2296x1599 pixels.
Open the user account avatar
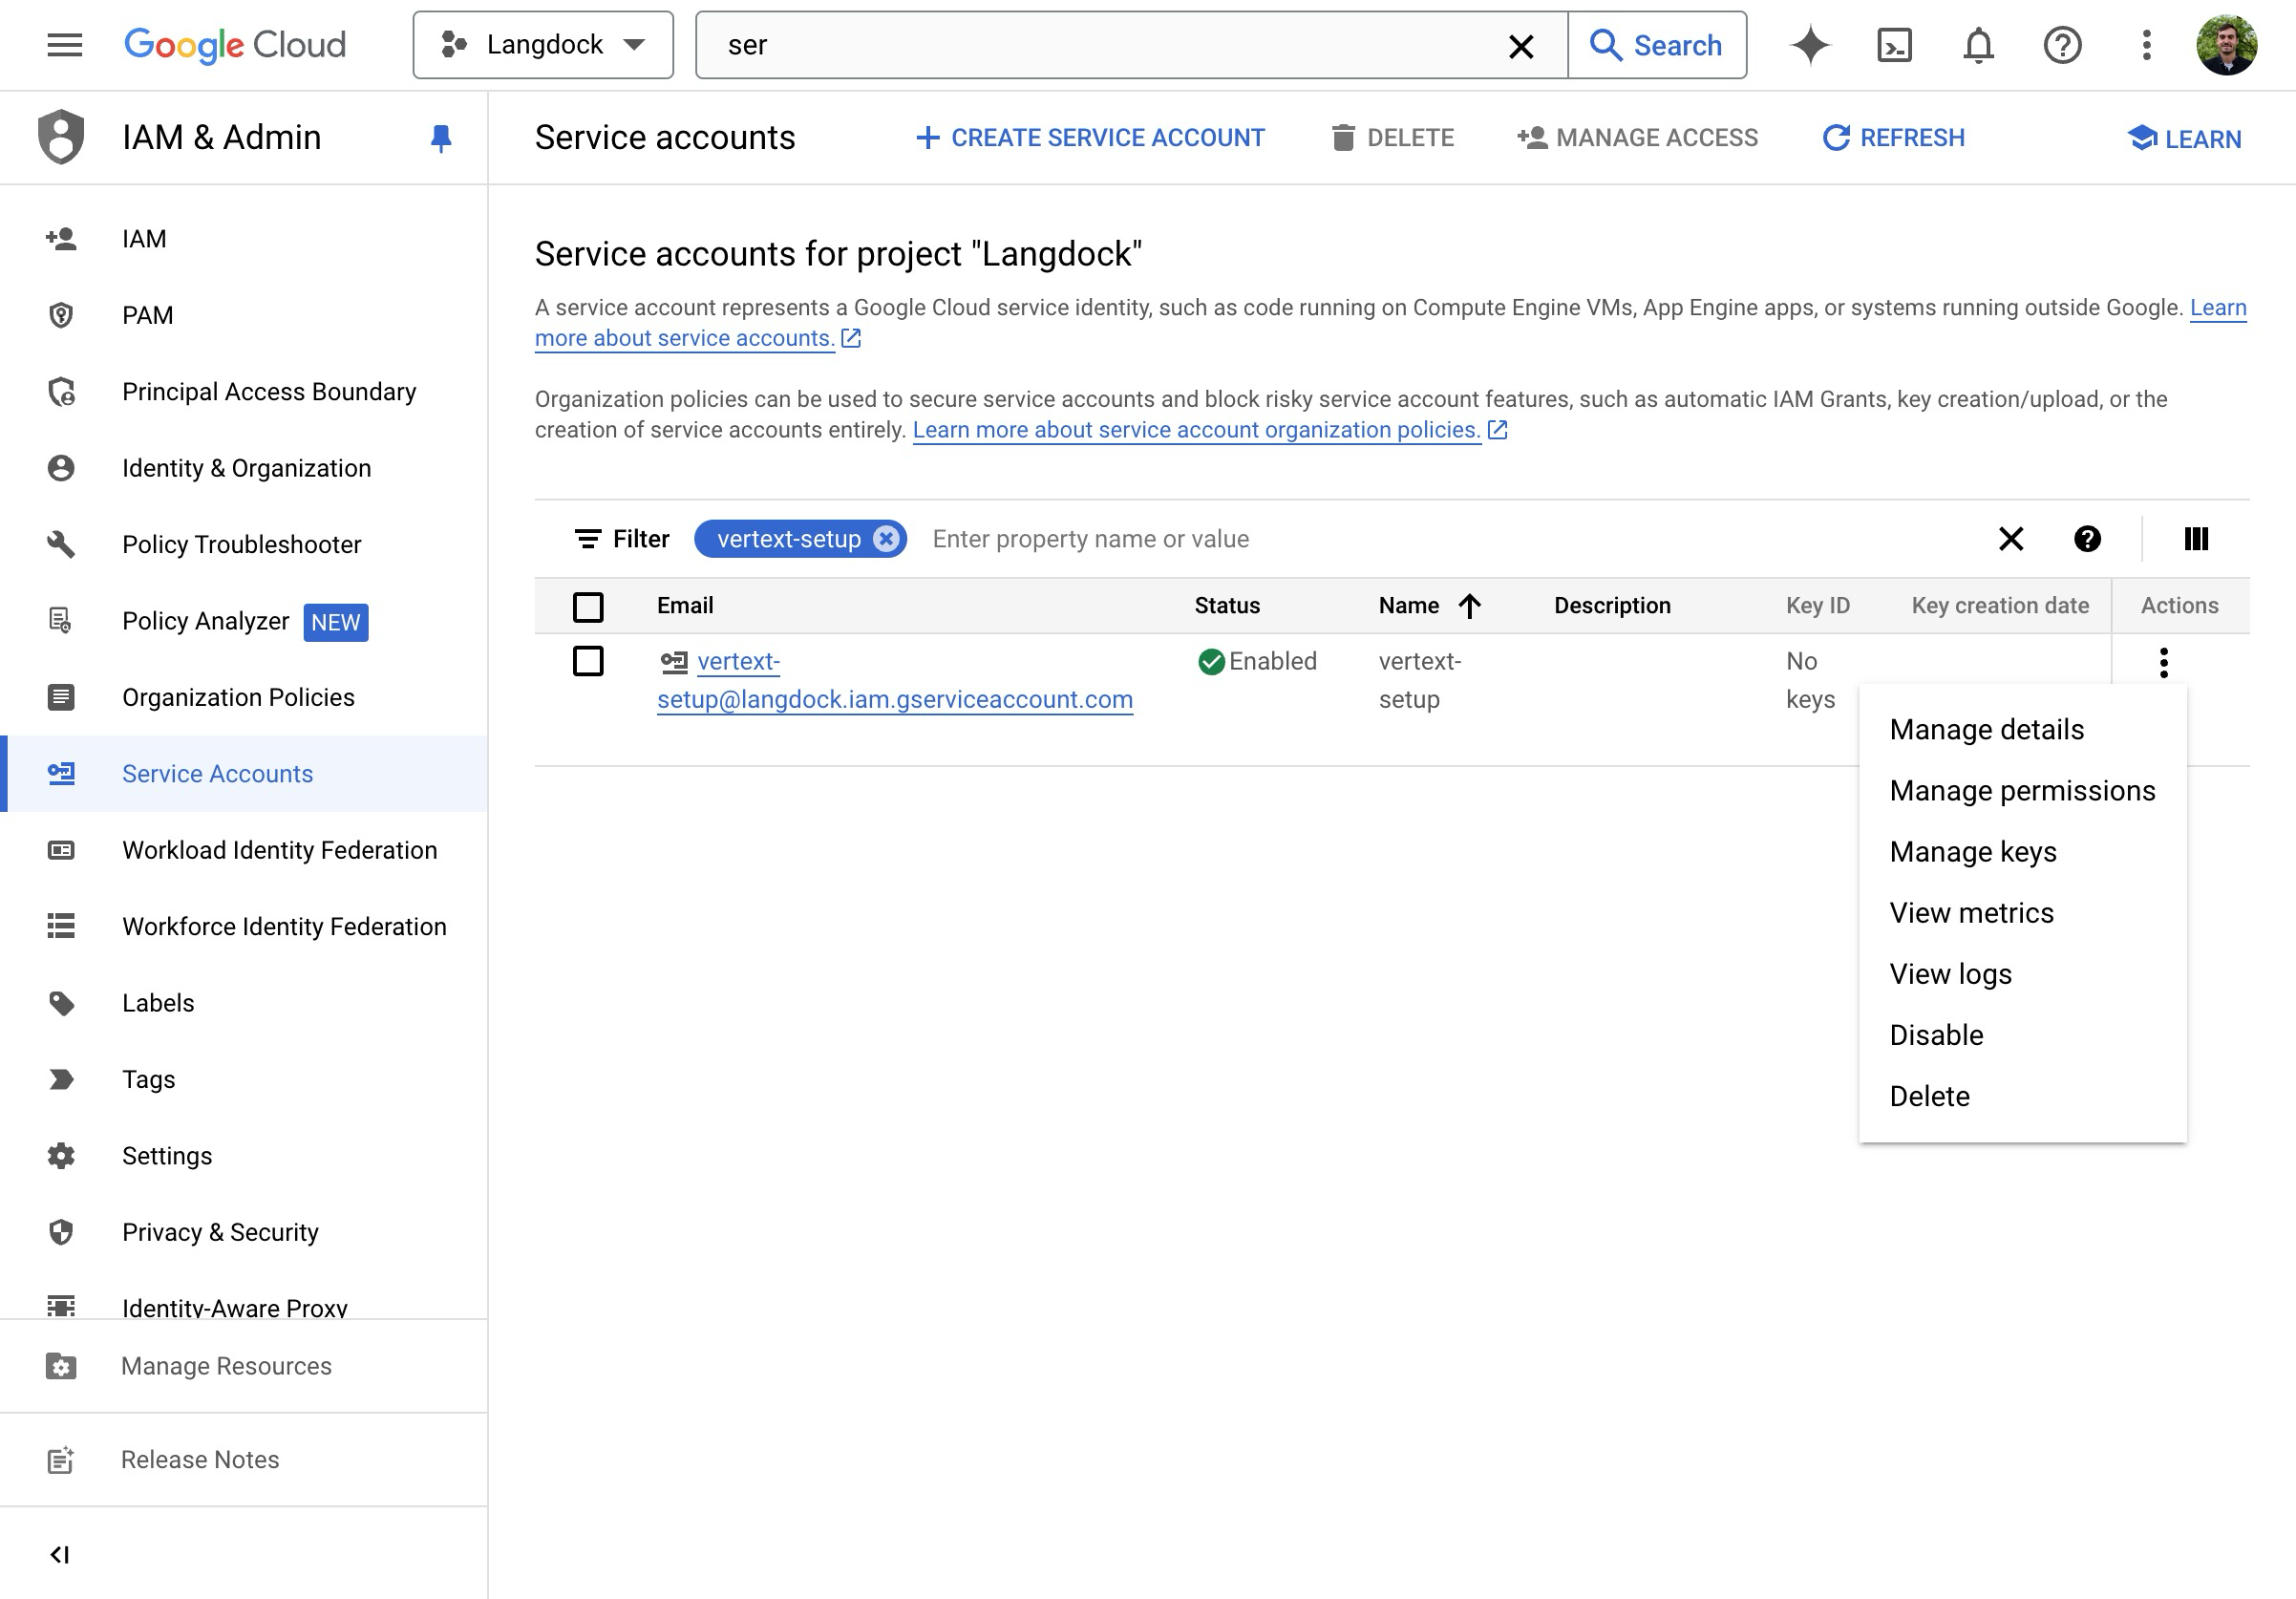pyautogui.click(x=2226, y=45)
